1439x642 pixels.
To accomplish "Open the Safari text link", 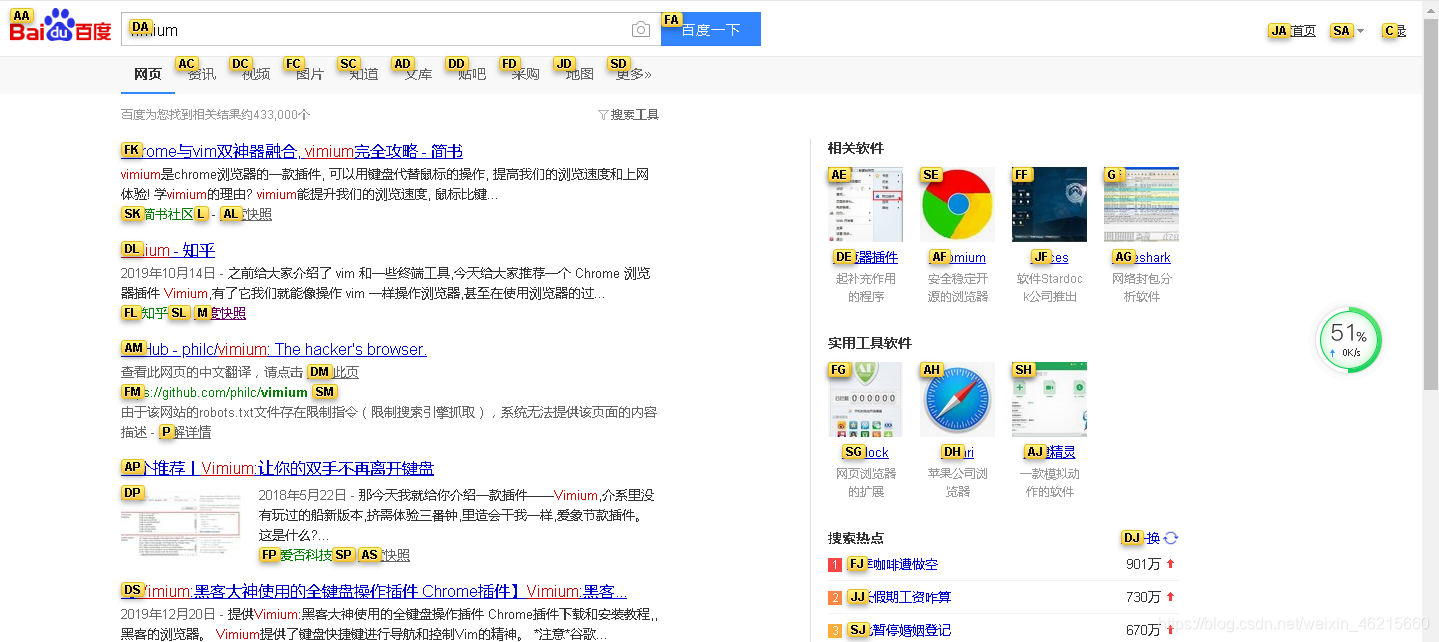I will [958, 452].
